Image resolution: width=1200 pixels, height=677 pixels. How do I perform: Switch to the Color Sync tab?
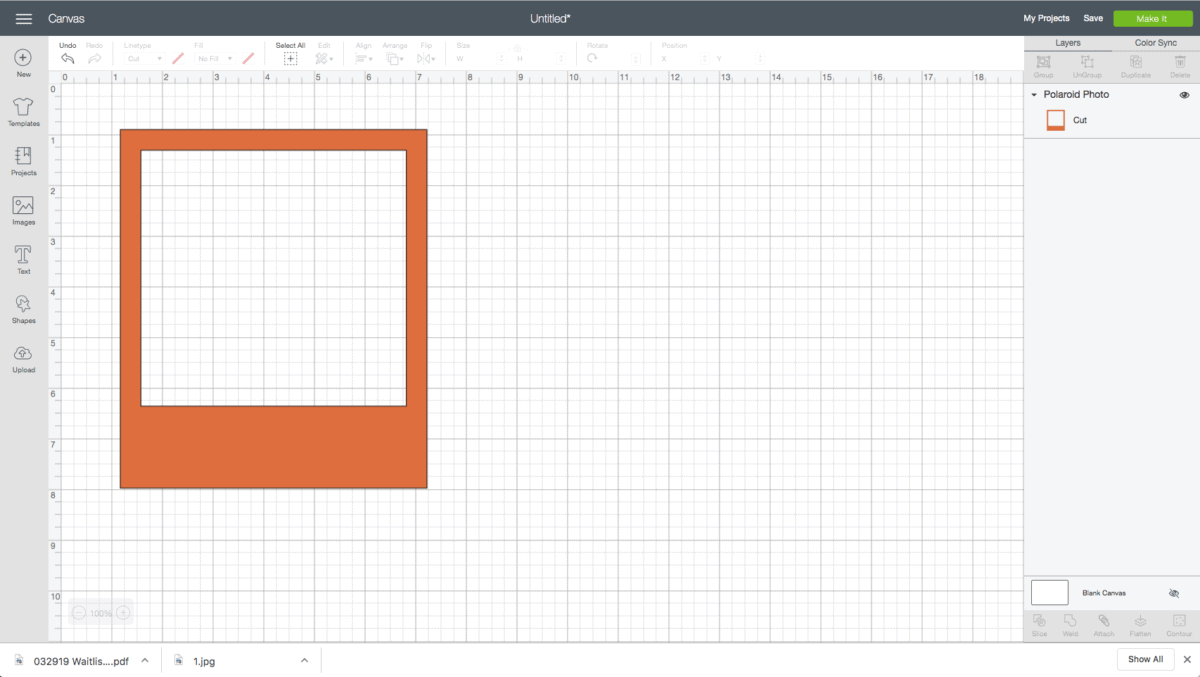1155,43
